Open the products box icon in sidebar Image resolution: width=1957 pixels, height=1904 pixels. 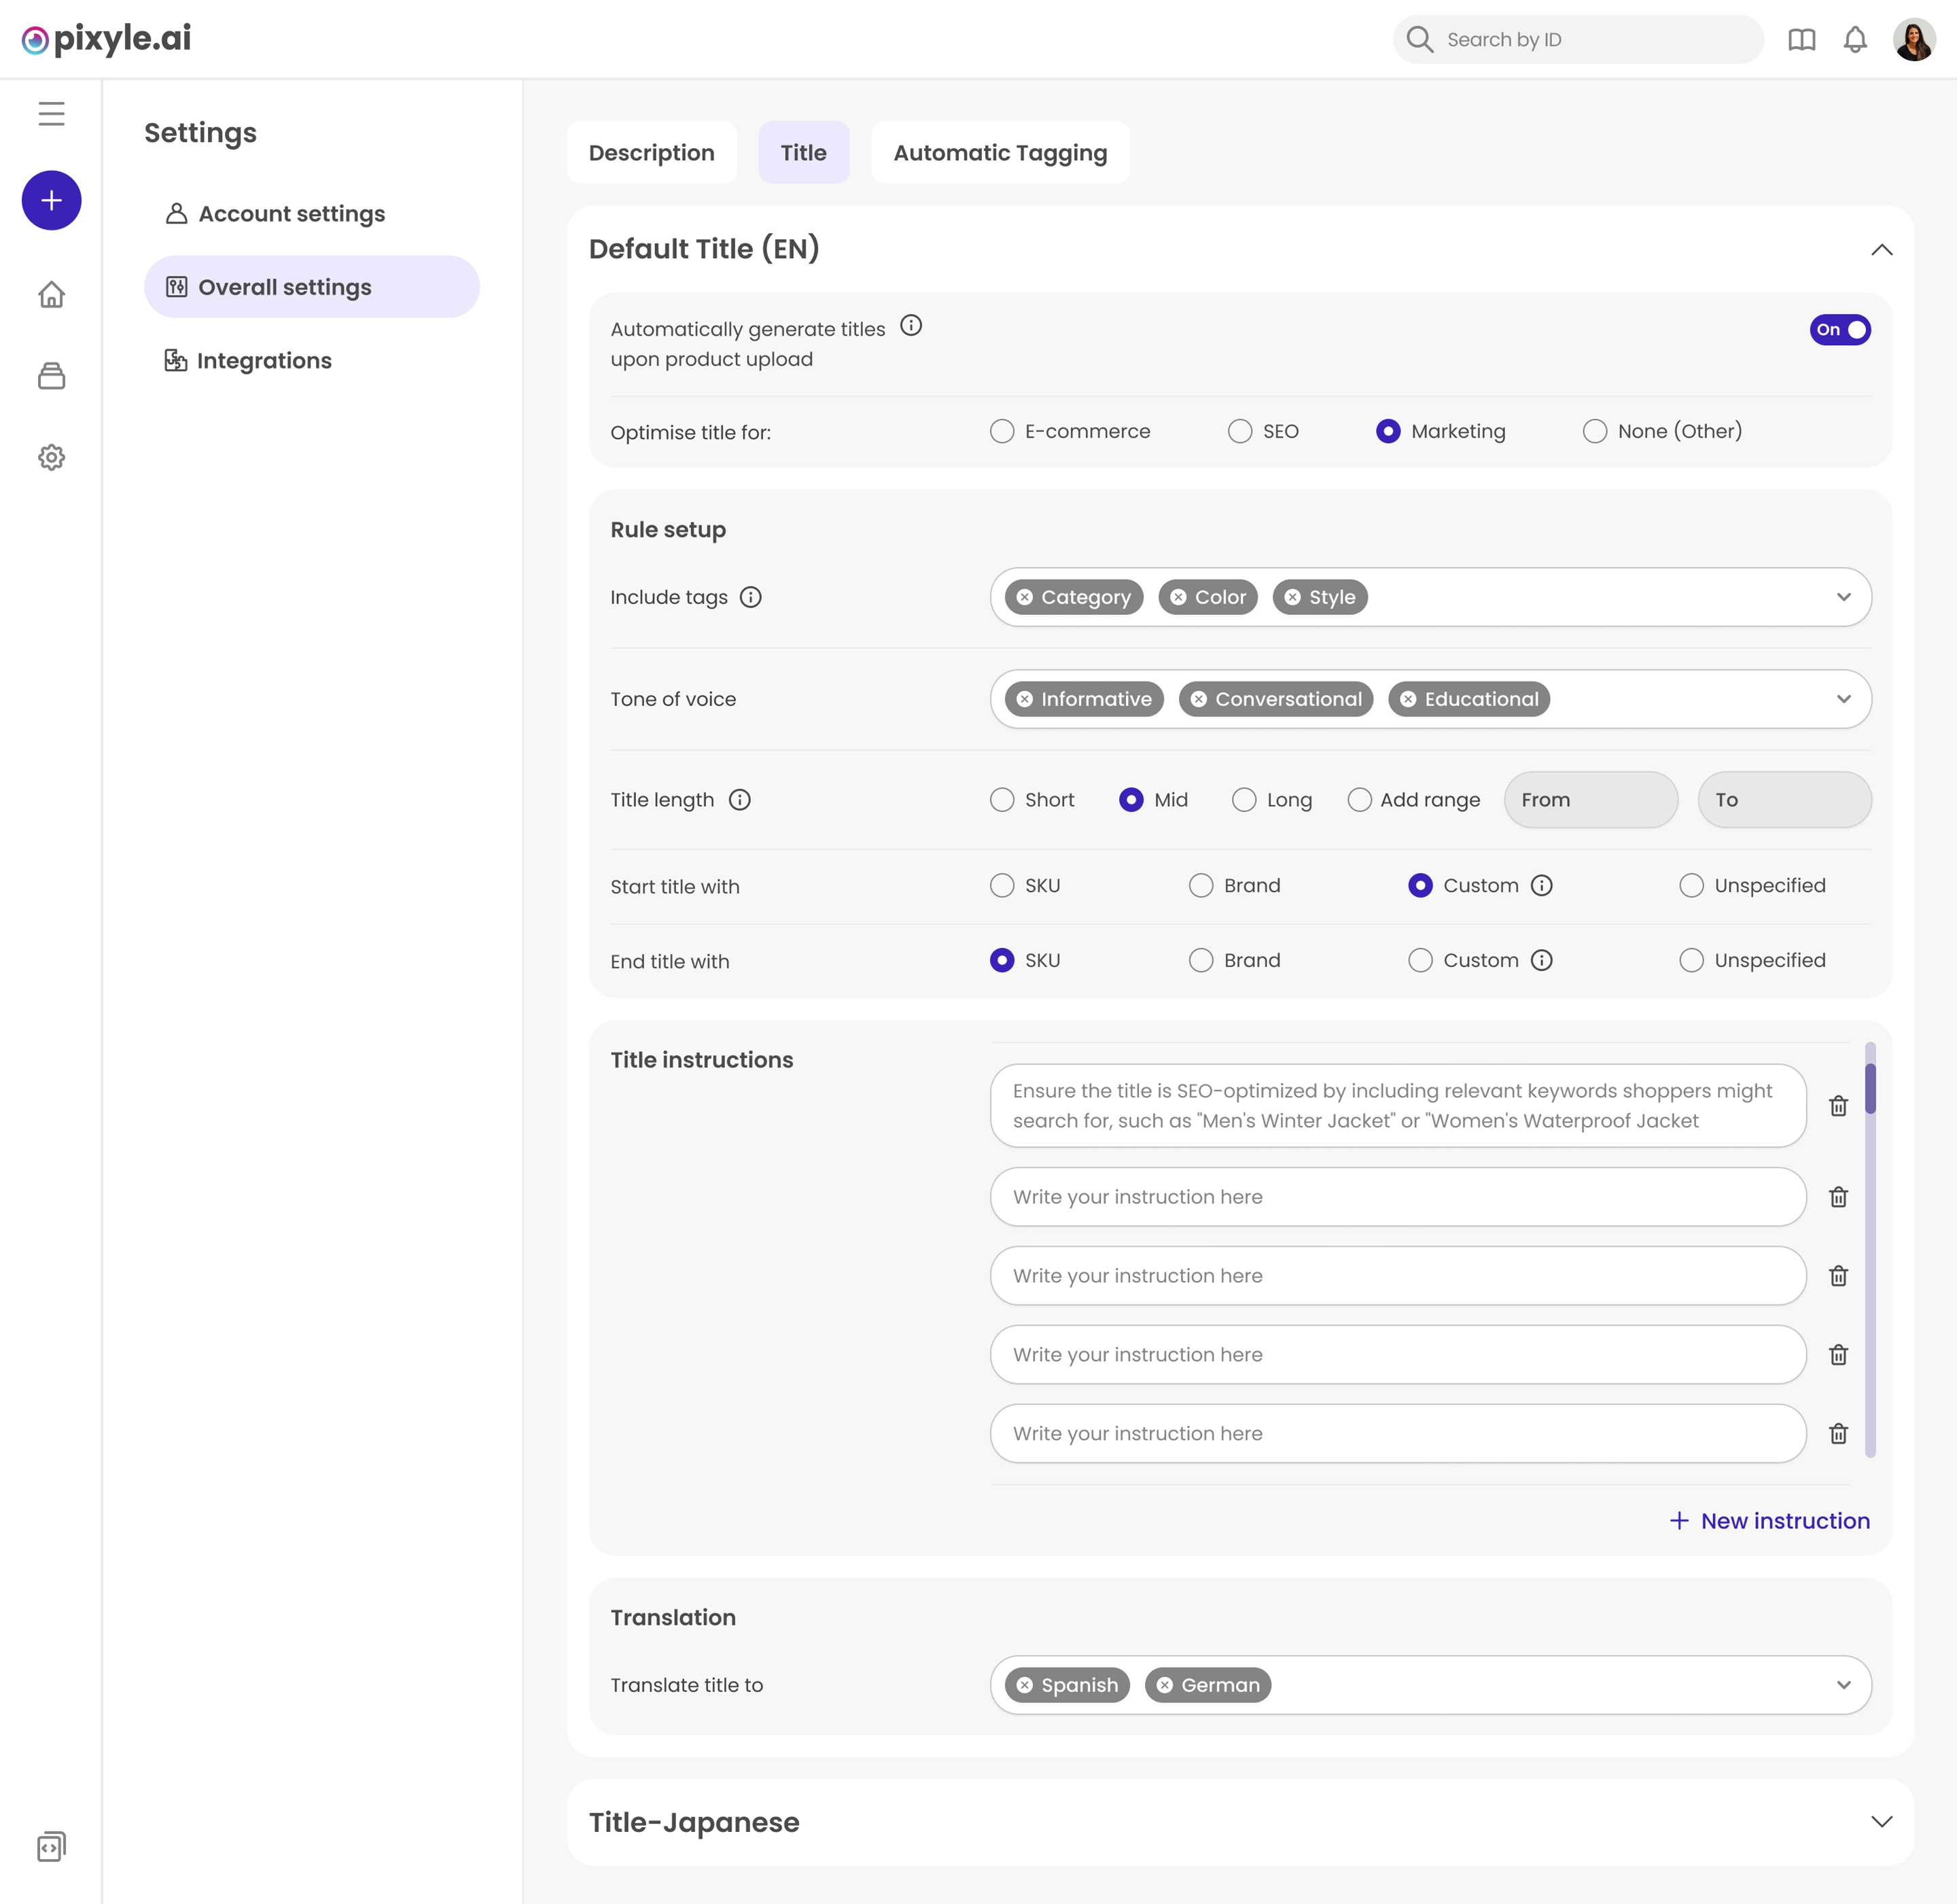(x=51, y=376)
